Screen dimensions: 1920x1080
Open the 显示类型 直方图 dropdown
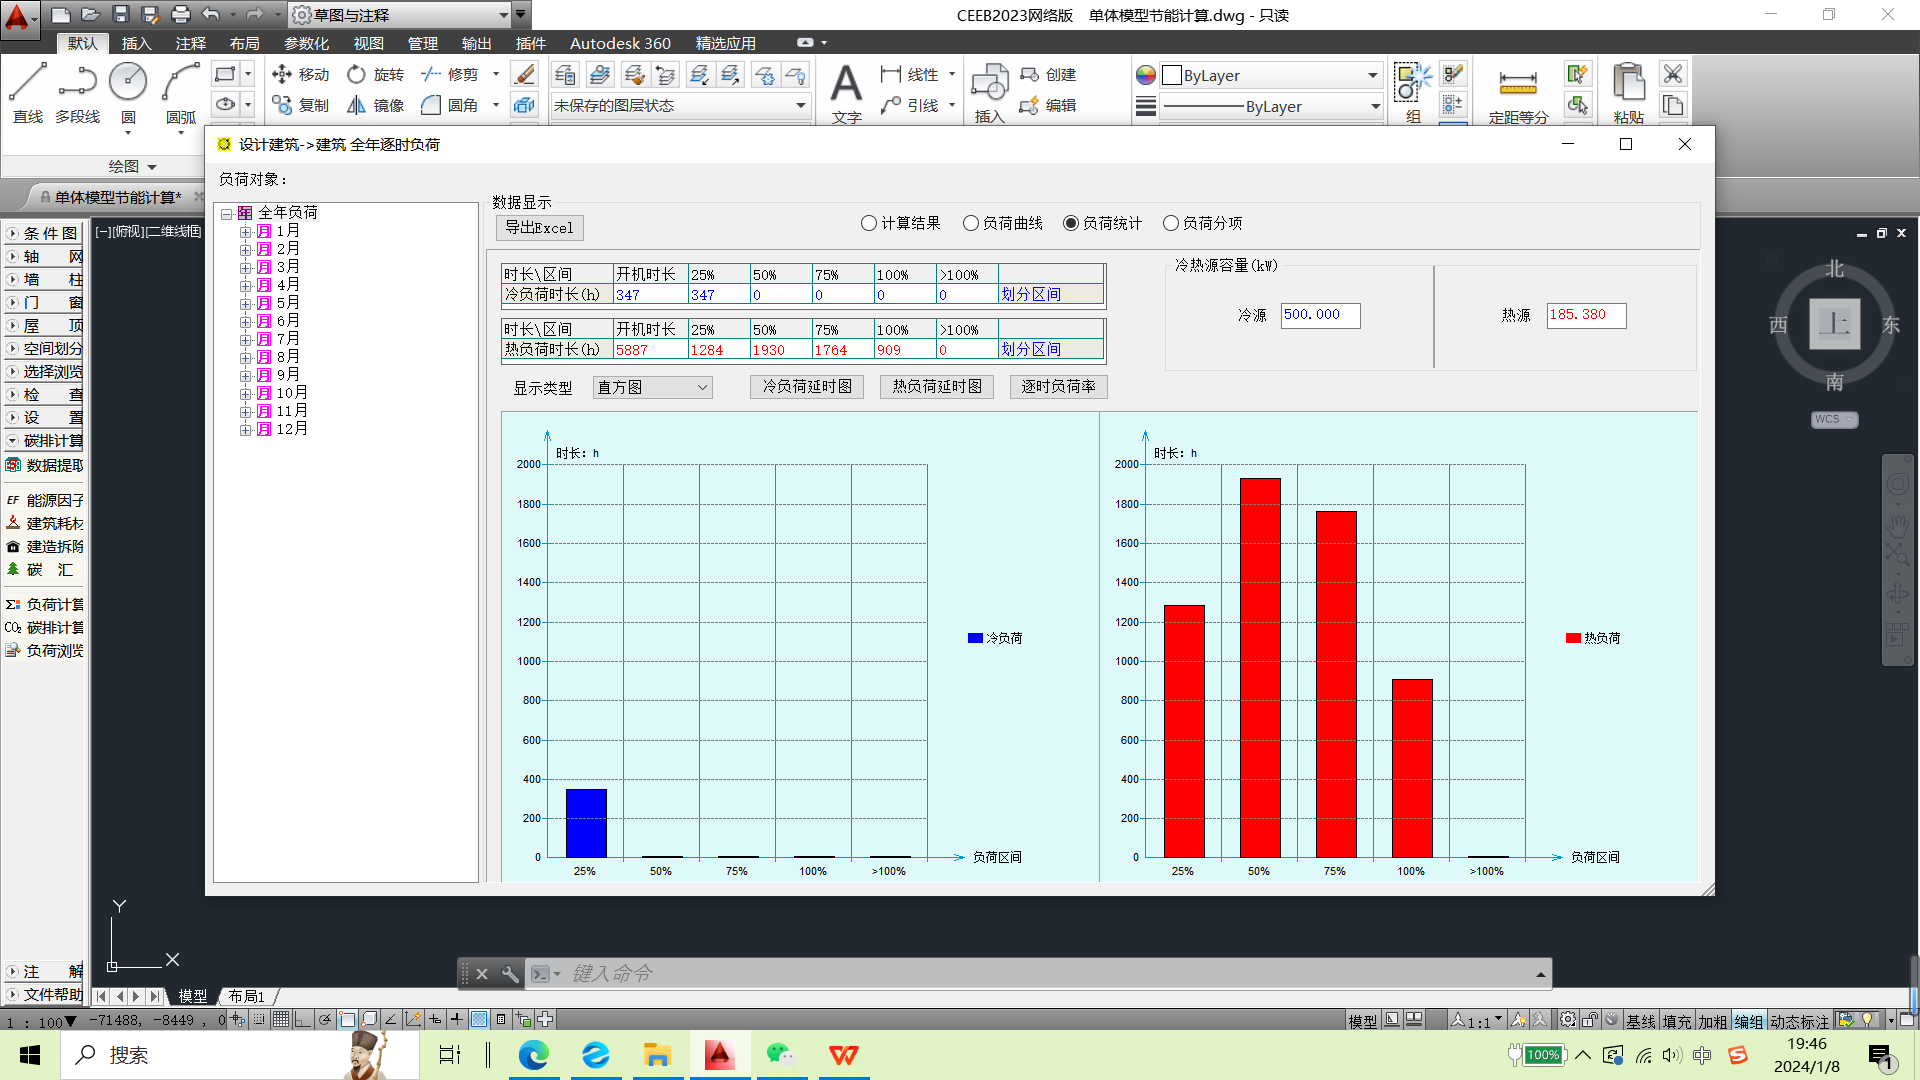652,387
